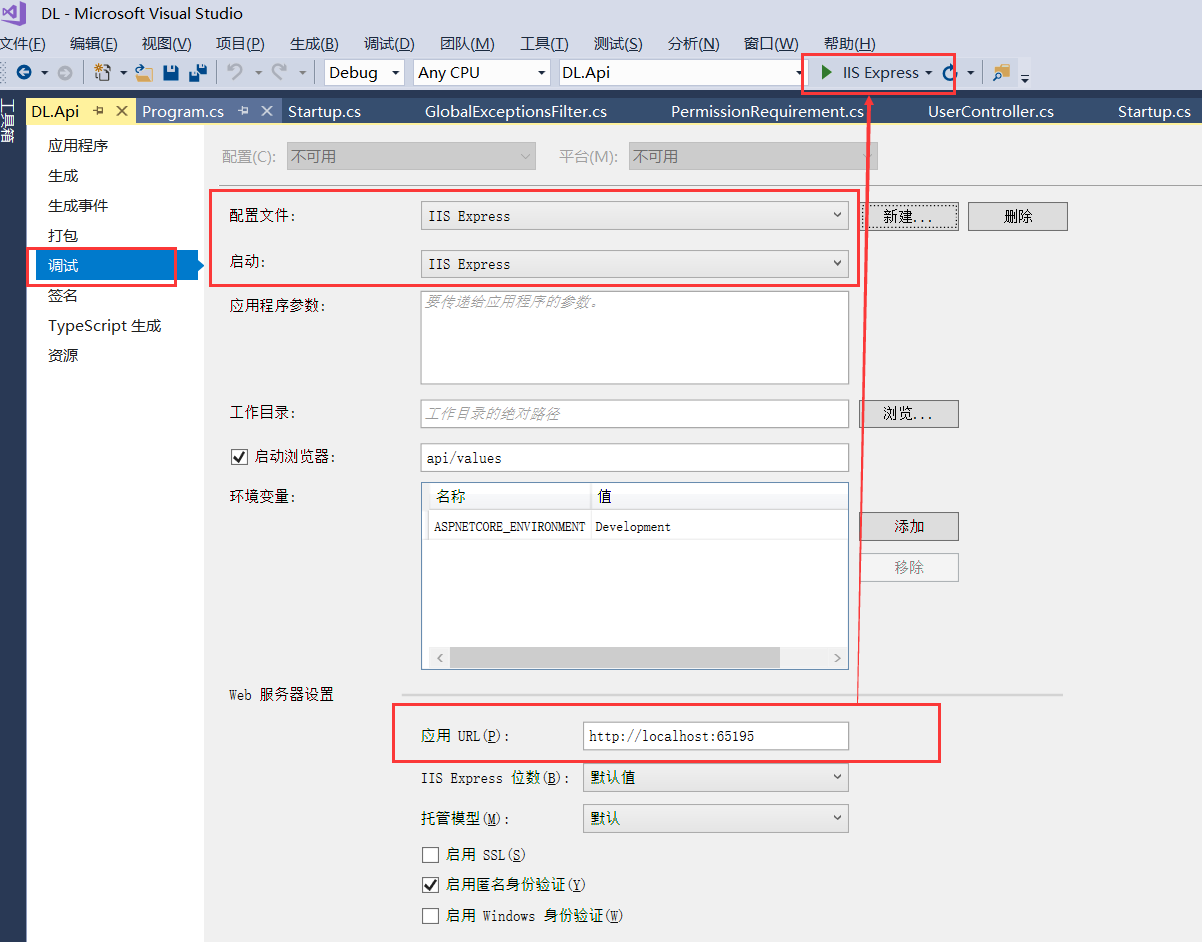This screenshot has width=1202, height=942.
Task: Close the DL.Api tab with its X
Action: click(x=123, y=111)
